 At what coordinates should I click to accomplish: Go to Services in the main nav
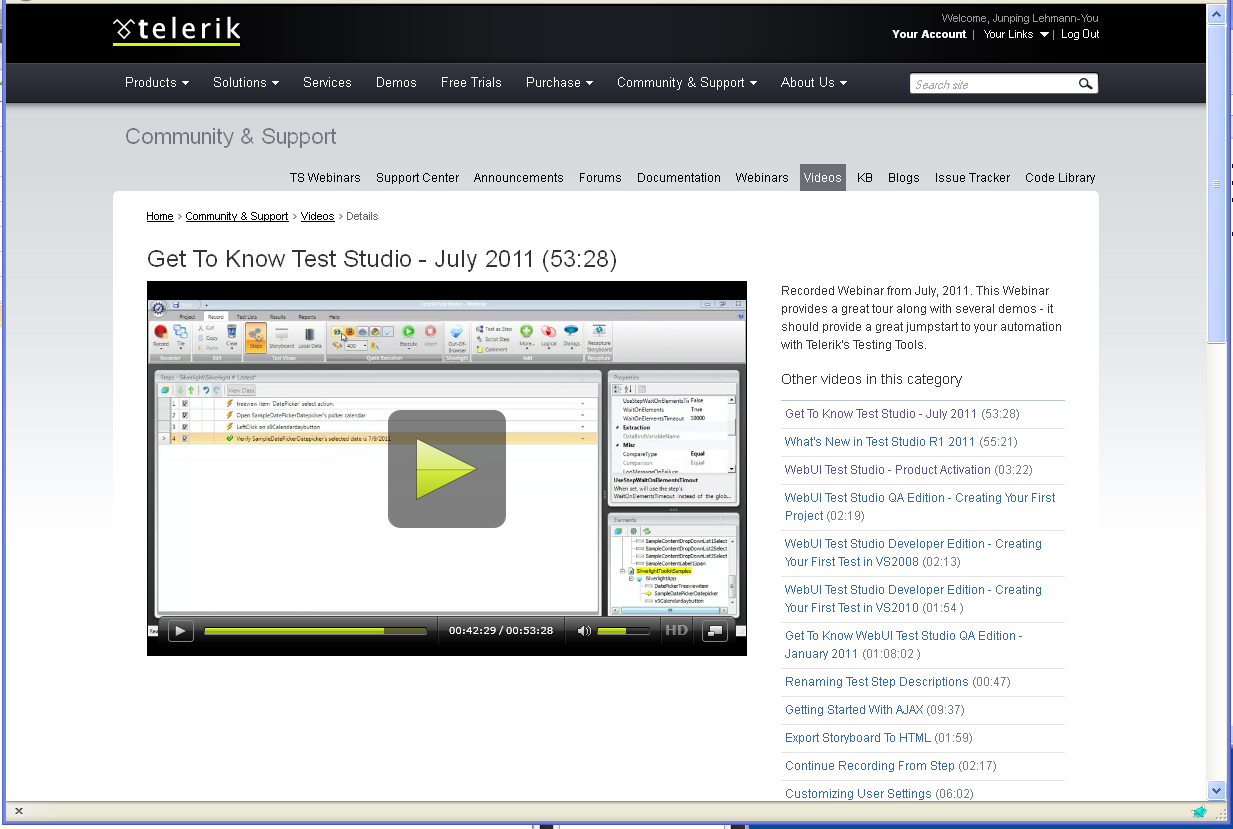(327, 83)
